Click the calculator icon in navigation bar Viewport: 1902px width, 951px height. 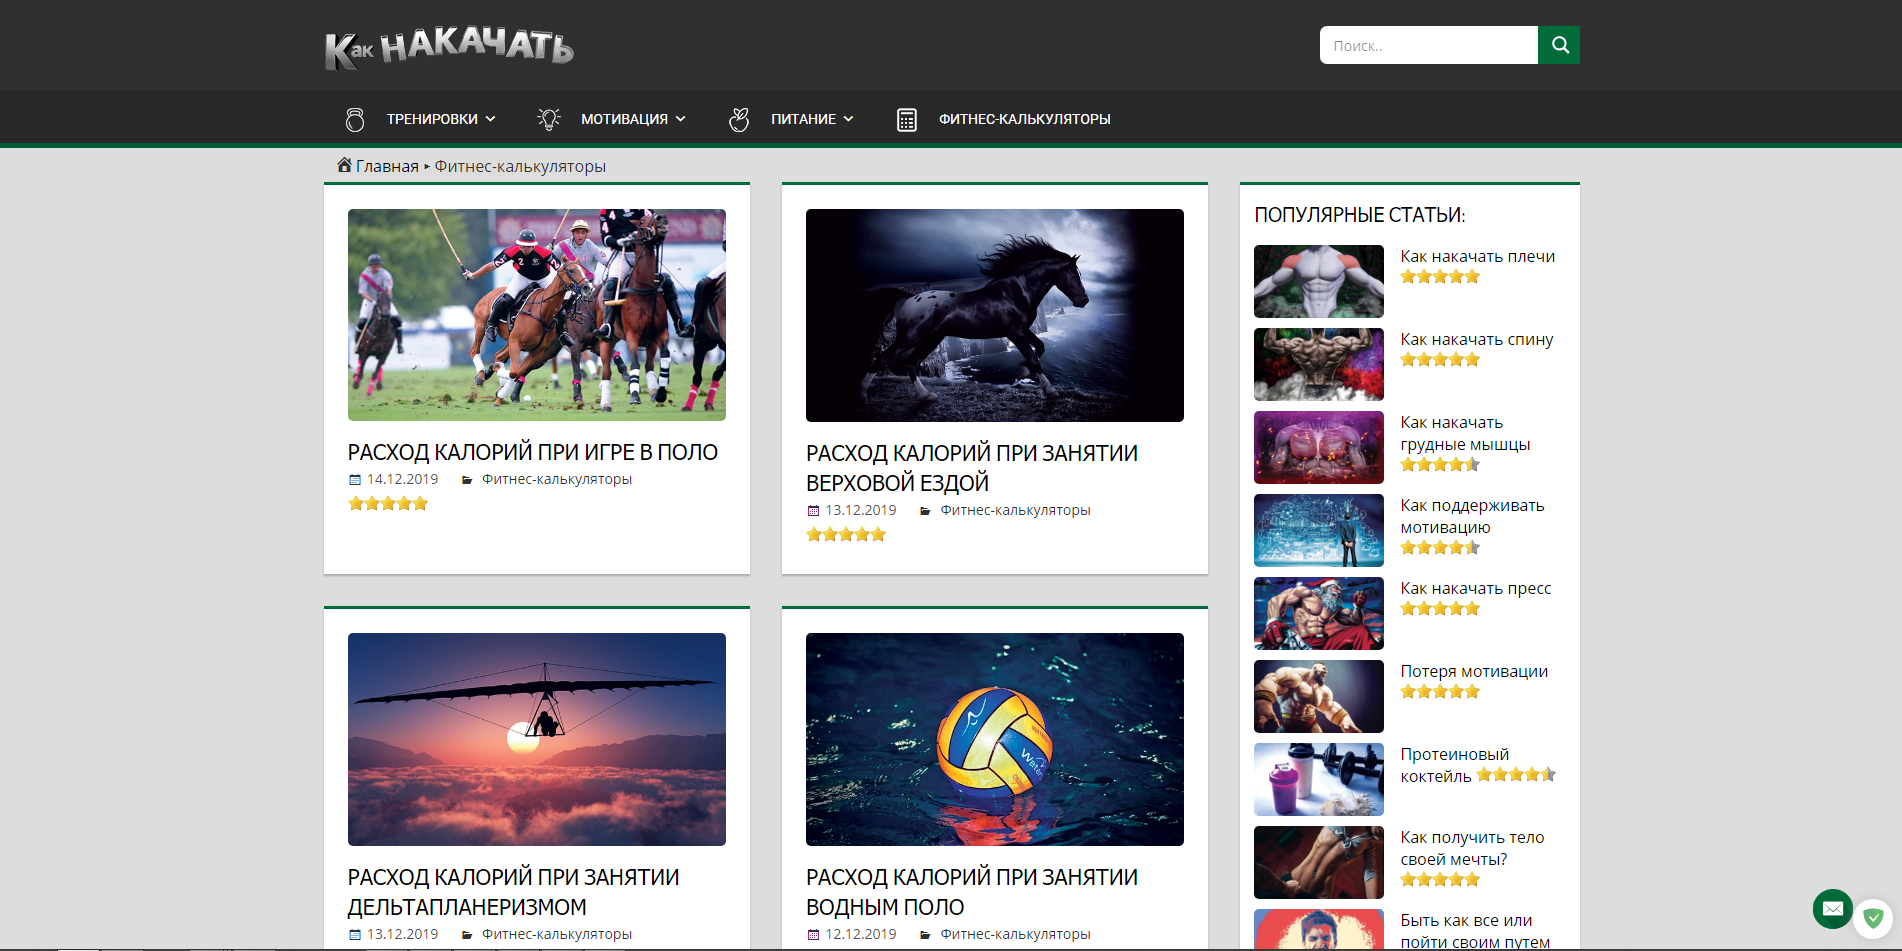(906, 119)
